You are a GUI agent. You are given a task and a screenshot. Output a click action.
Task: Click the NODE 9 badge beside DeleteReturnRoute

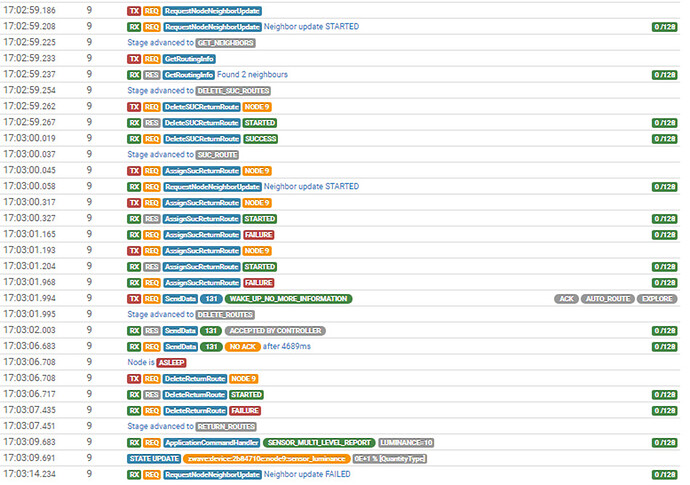pos(244,378)
